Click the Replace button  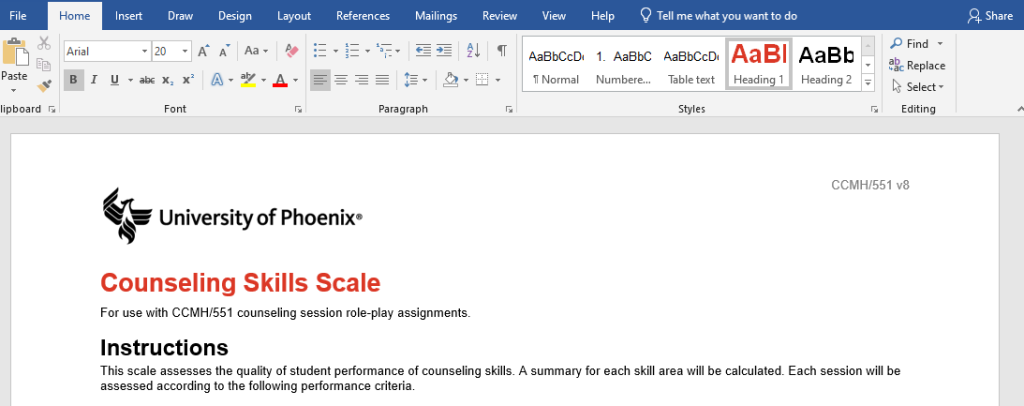click(917, 65)
